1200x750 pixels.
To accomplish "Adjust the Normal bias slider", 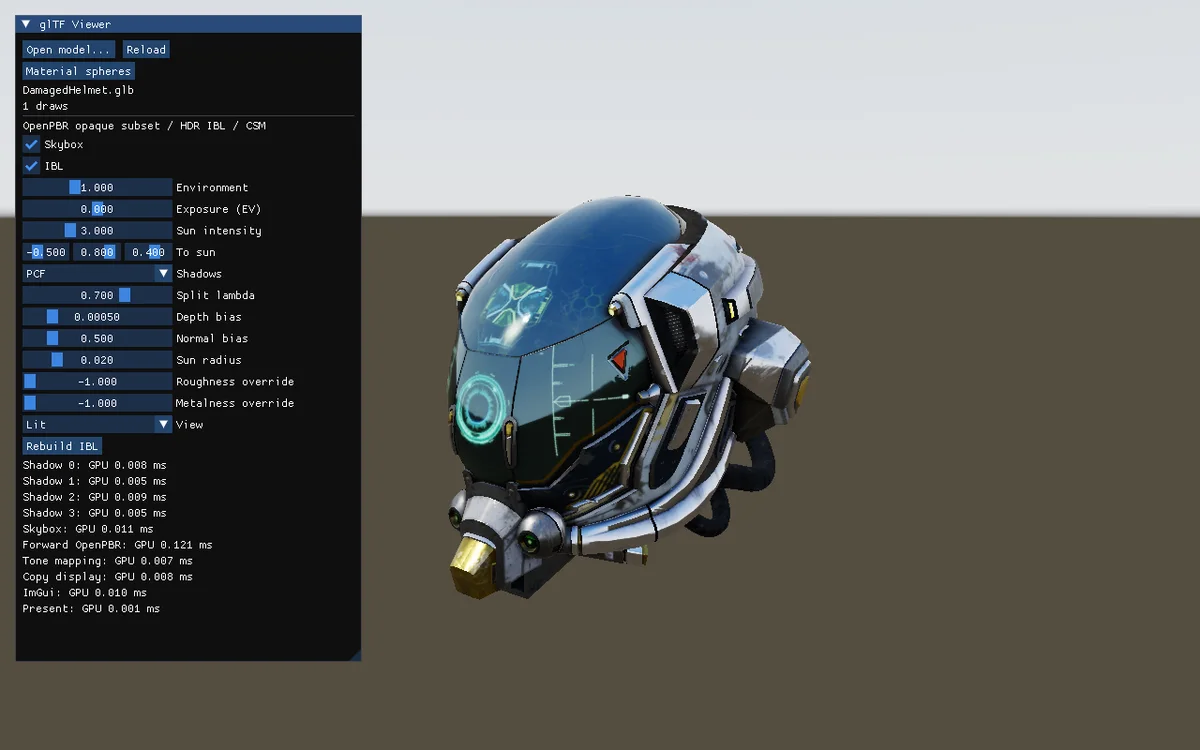I will coord(97,338).
